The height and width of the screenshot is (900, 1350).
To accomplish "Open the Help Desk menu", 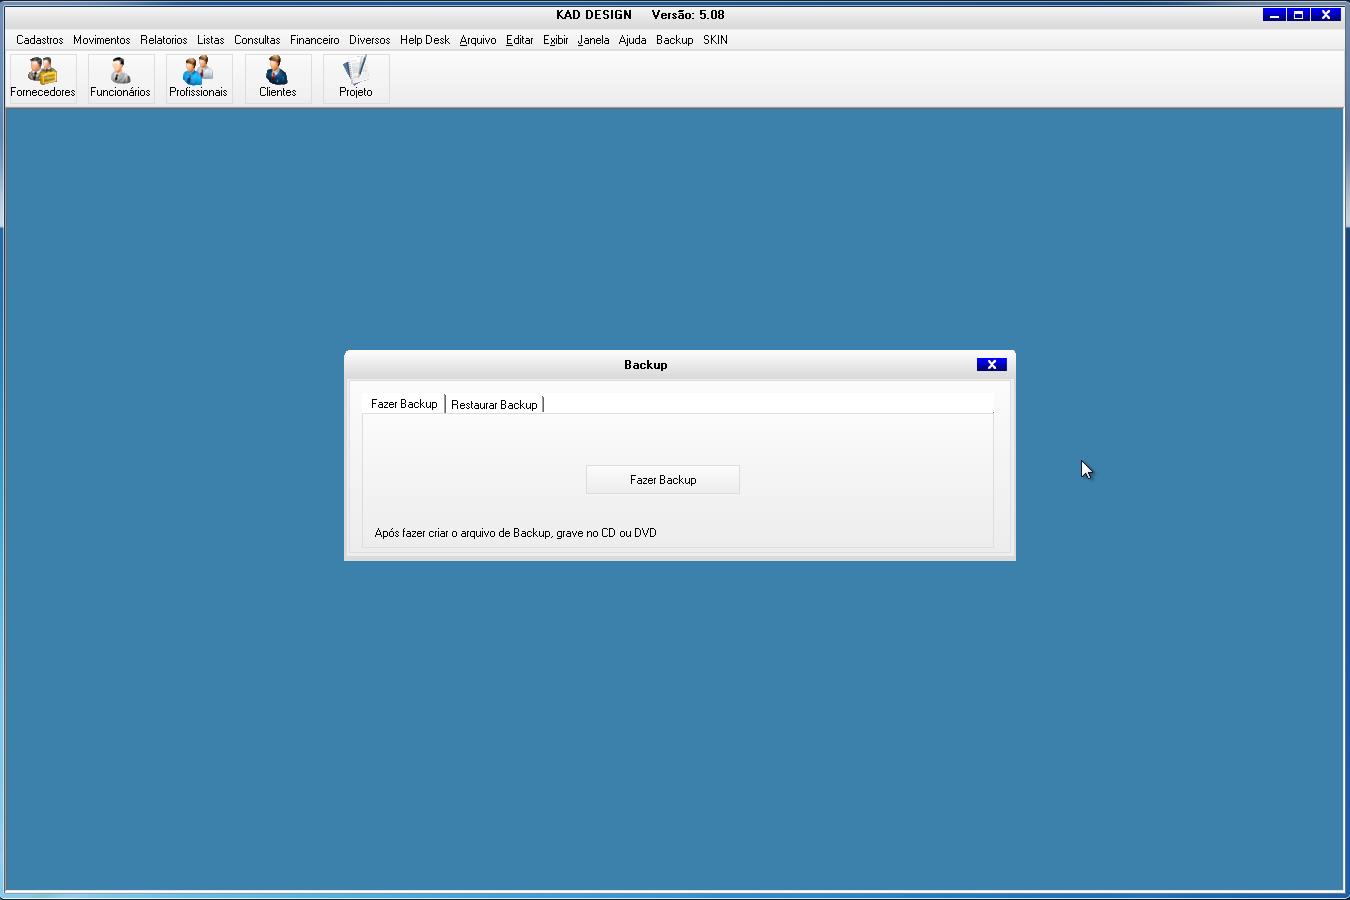I will click(x=424, y=40).
